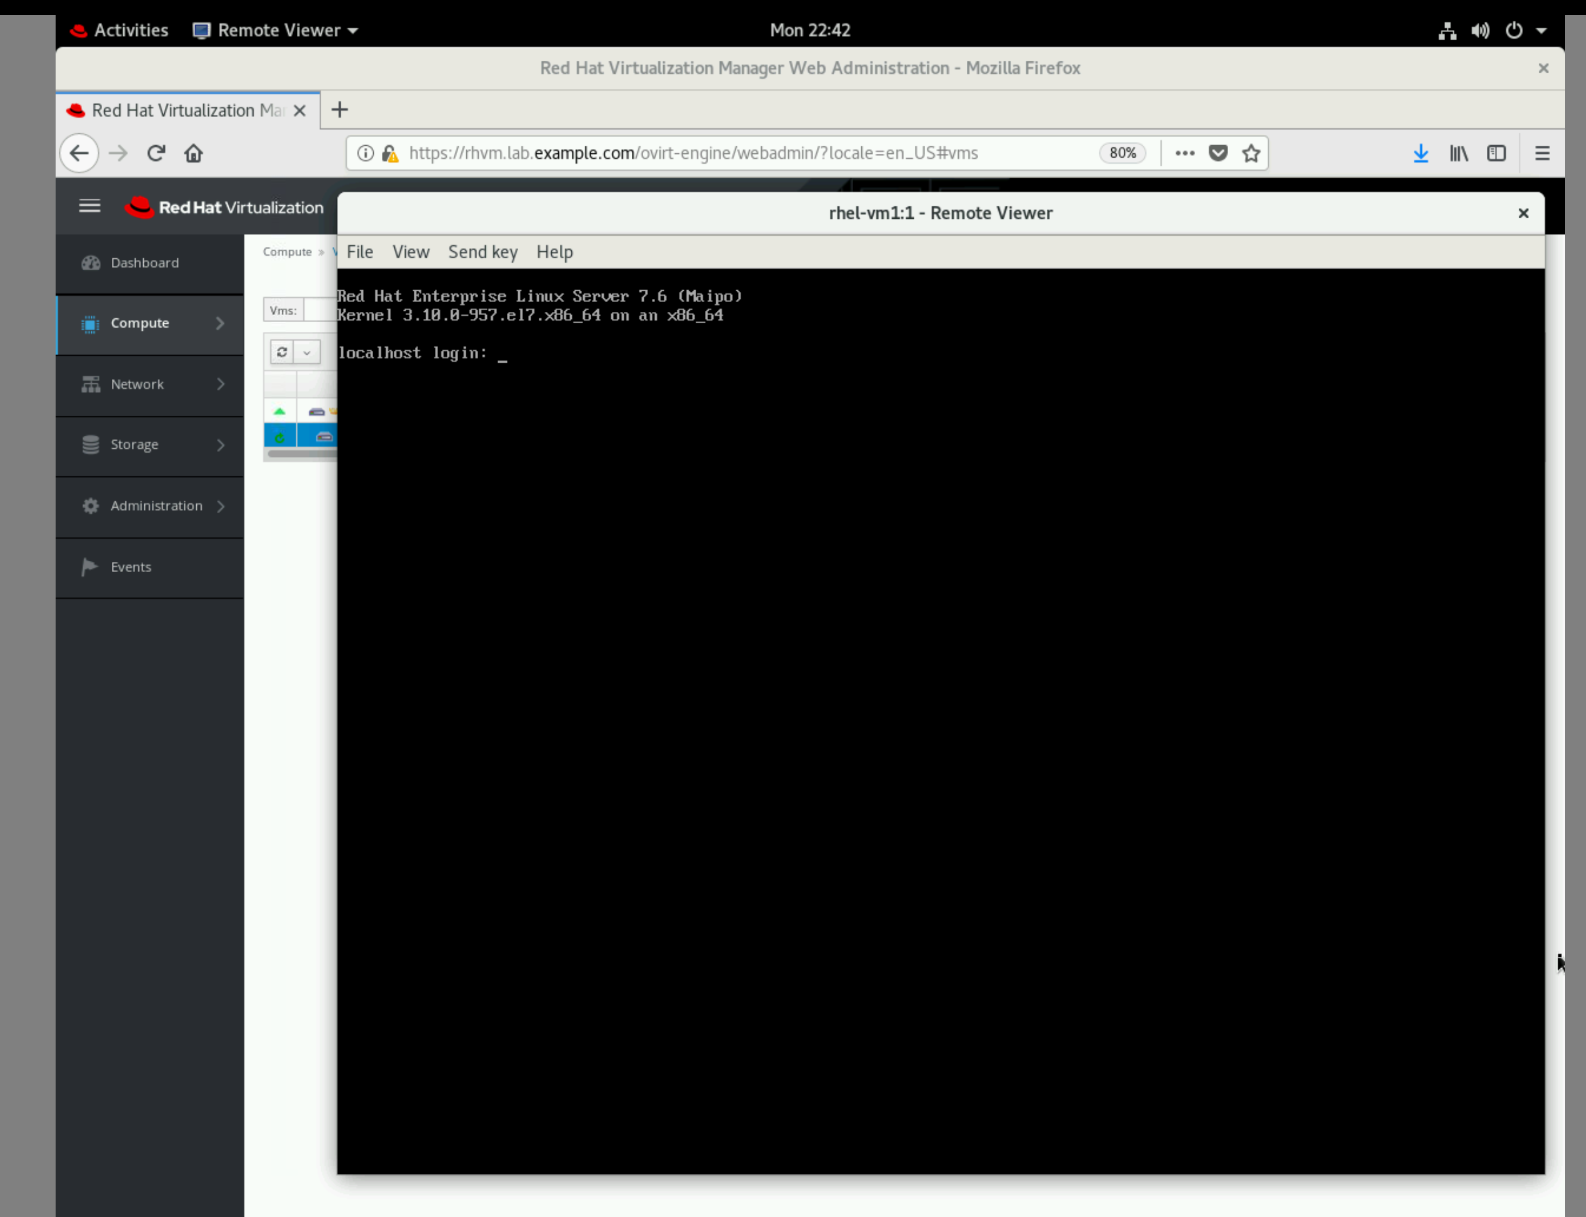1586x1217 pixels.
Task: Click the Vms: search label
Action: point(283,310)
